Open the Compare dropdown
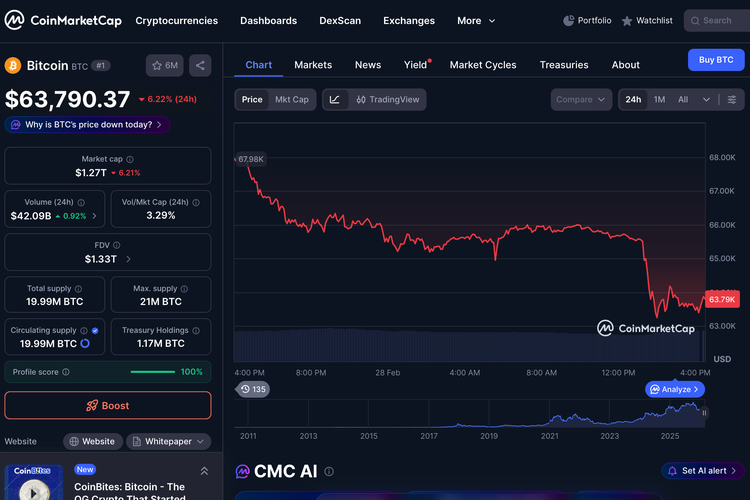The height and width of the screenshot is (500, 750). (581, 100)
